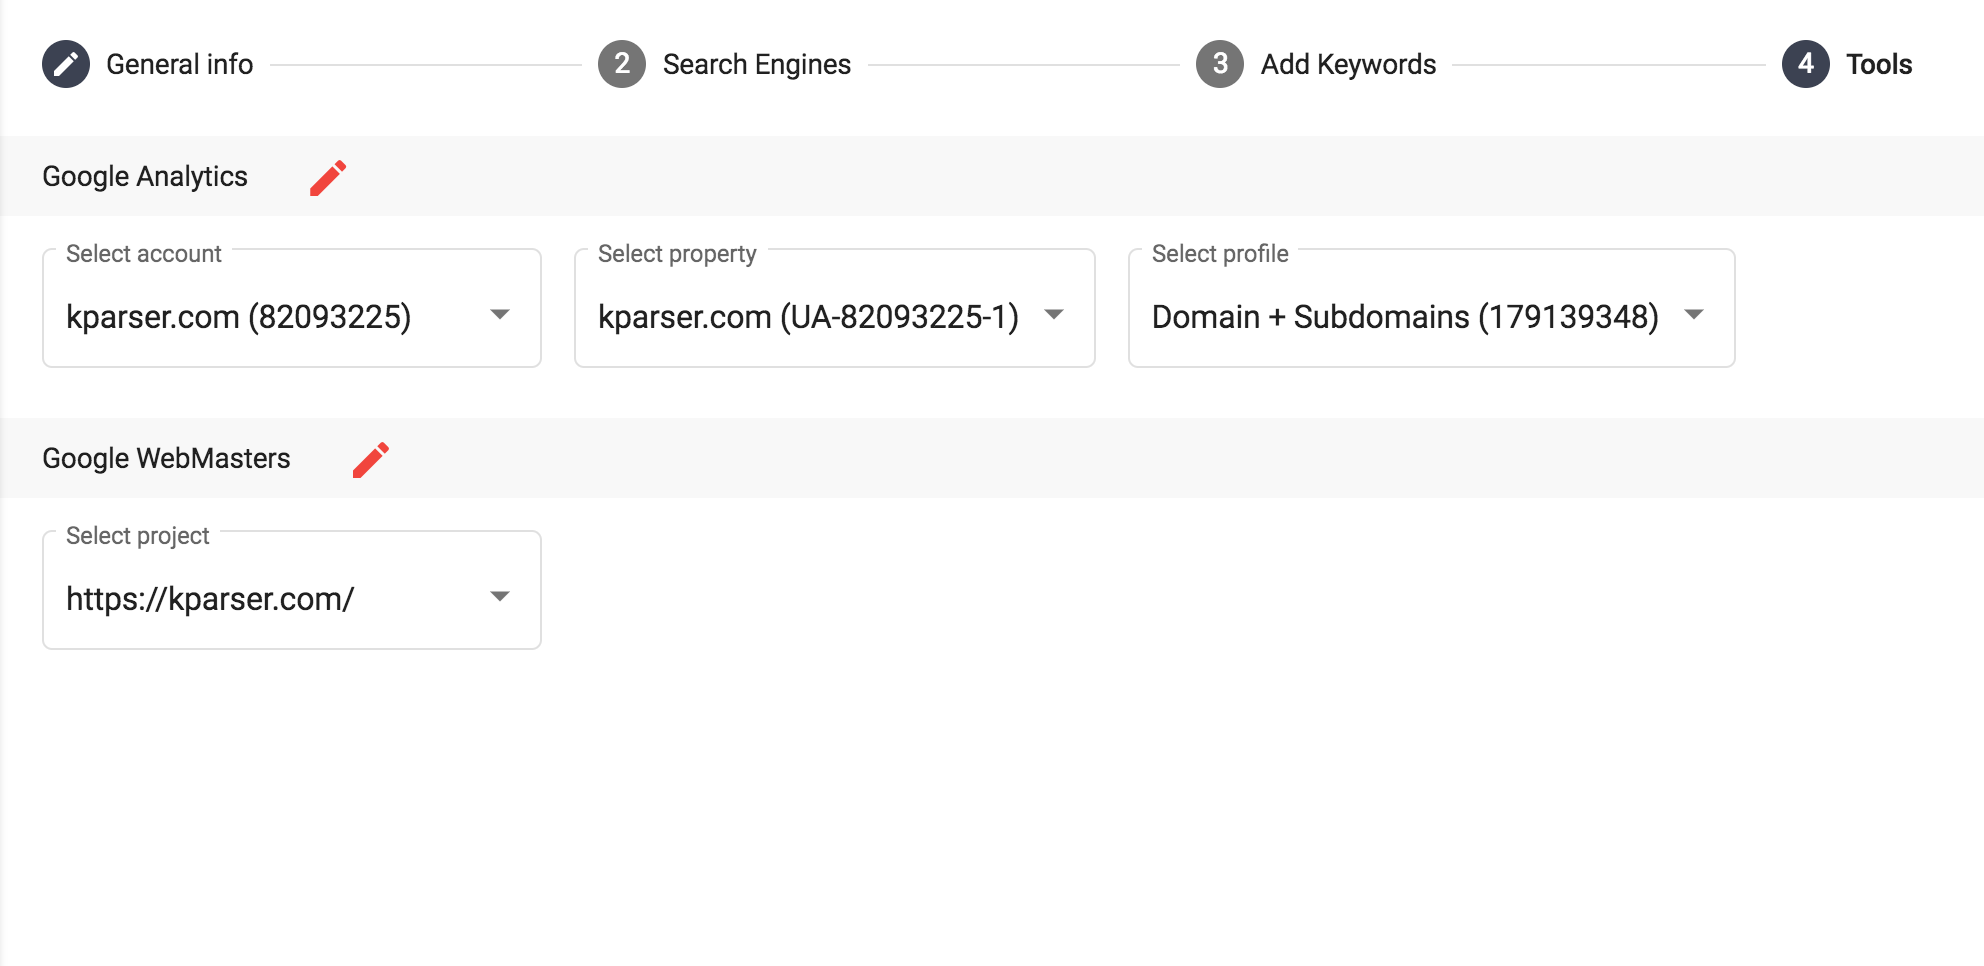Viewport: 1984px width, 966px height.
Task: Select the Tools step label
Action: tap(1879, 64)
